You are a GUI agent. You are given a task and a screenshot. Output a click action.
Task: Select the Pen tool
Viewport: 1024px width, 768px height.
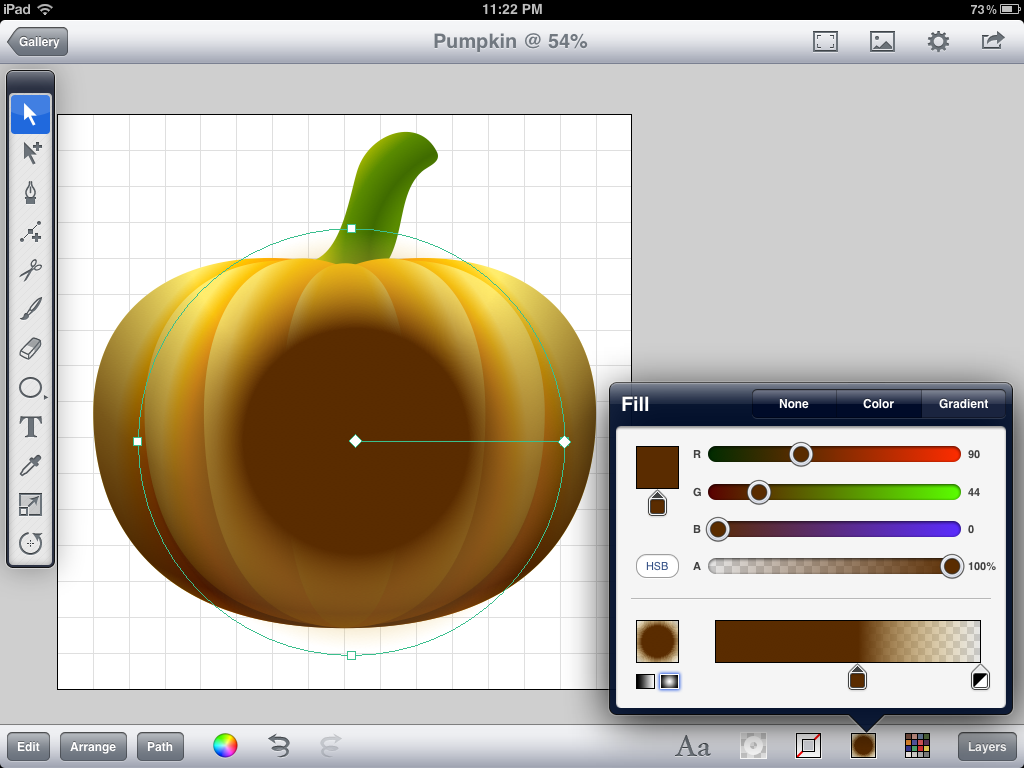[30, 192]
